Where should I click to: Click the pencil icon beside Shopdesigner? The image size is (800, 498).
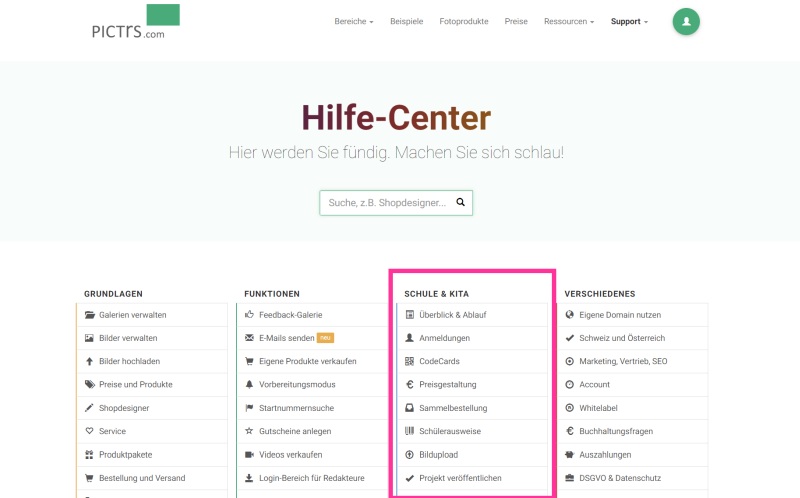click(x=90, y=408)
